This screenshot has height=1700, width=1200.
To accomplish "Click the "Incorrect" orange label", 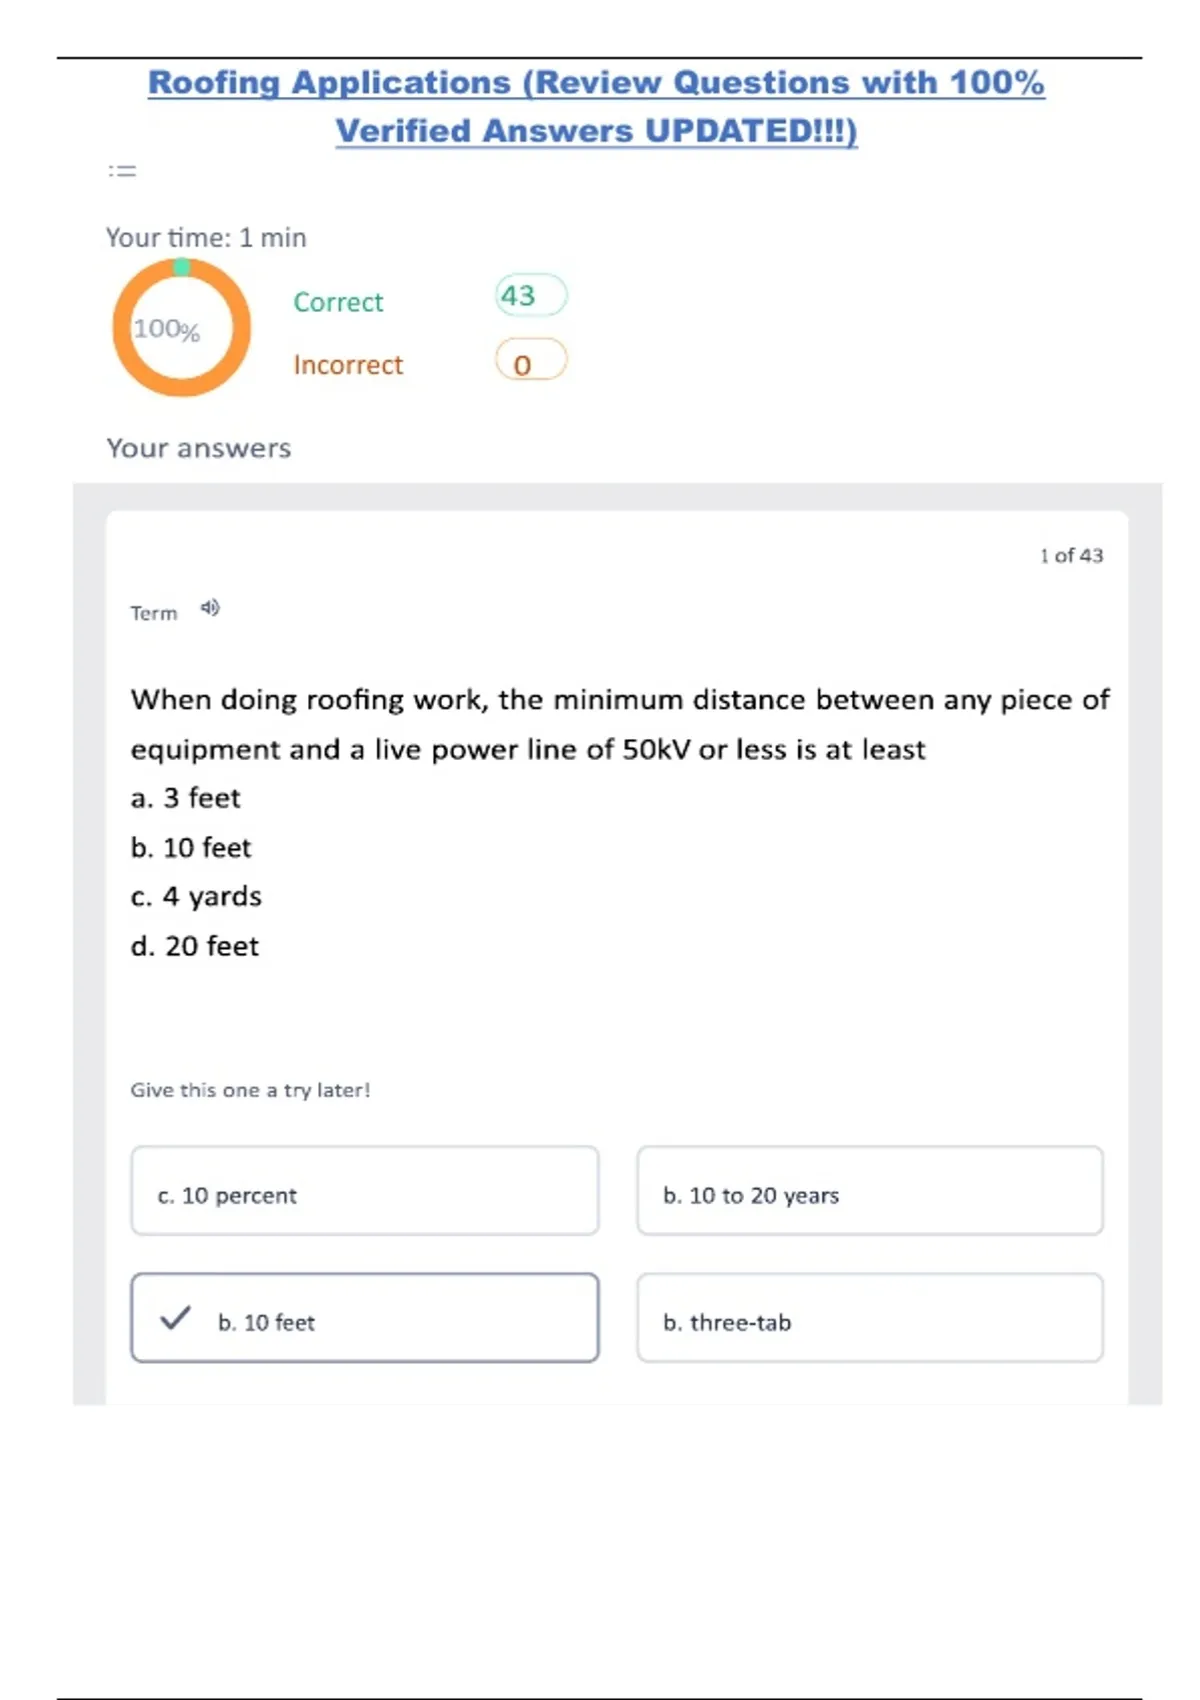I will pos(348,365).
